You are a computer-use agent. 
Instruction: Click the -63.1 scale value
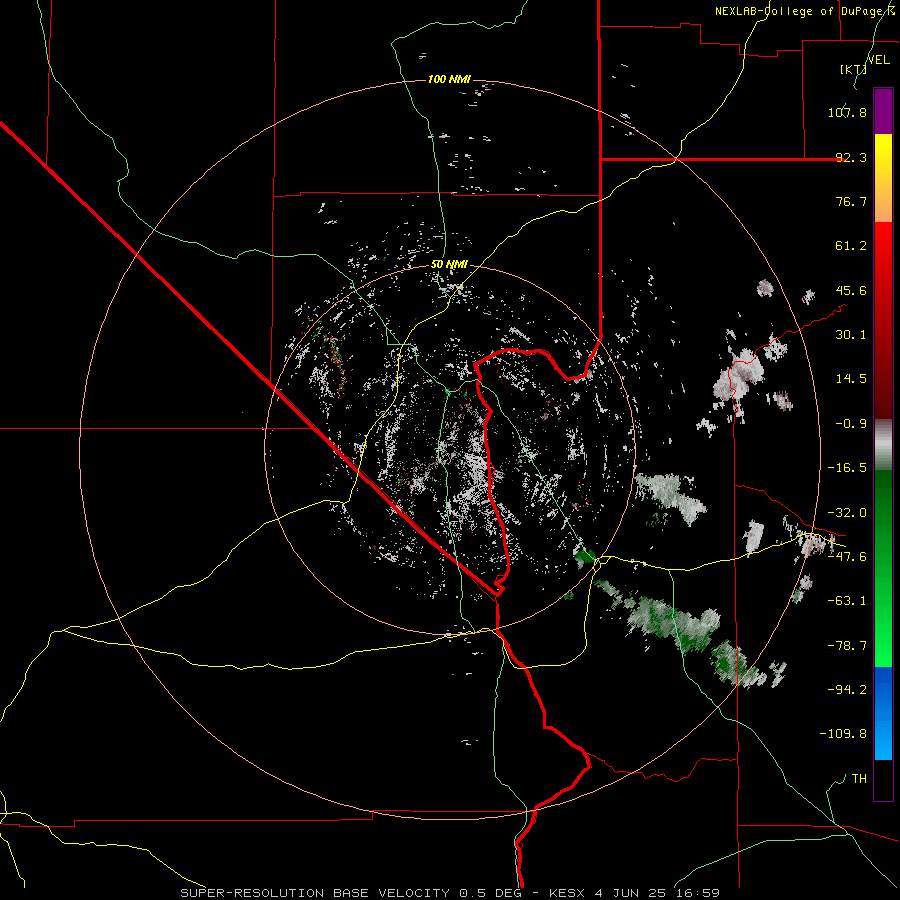click(847, 601)
